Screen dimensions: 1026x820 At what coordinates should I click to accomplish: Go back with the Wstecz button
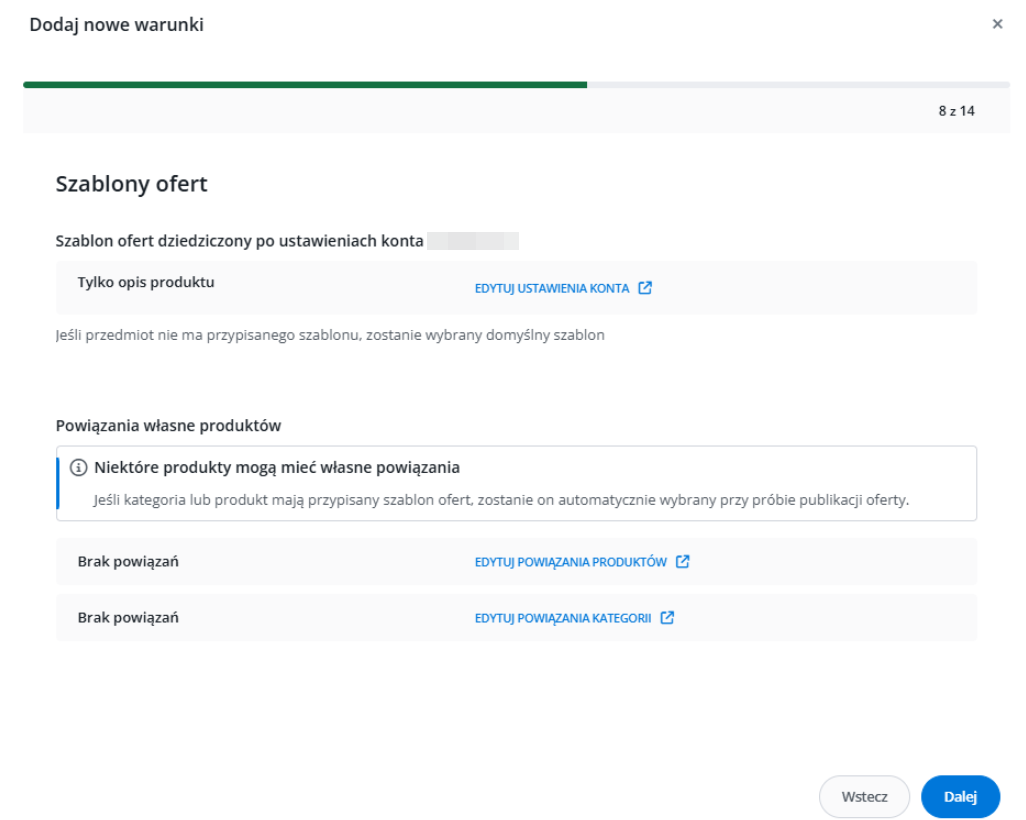(864, 797)
